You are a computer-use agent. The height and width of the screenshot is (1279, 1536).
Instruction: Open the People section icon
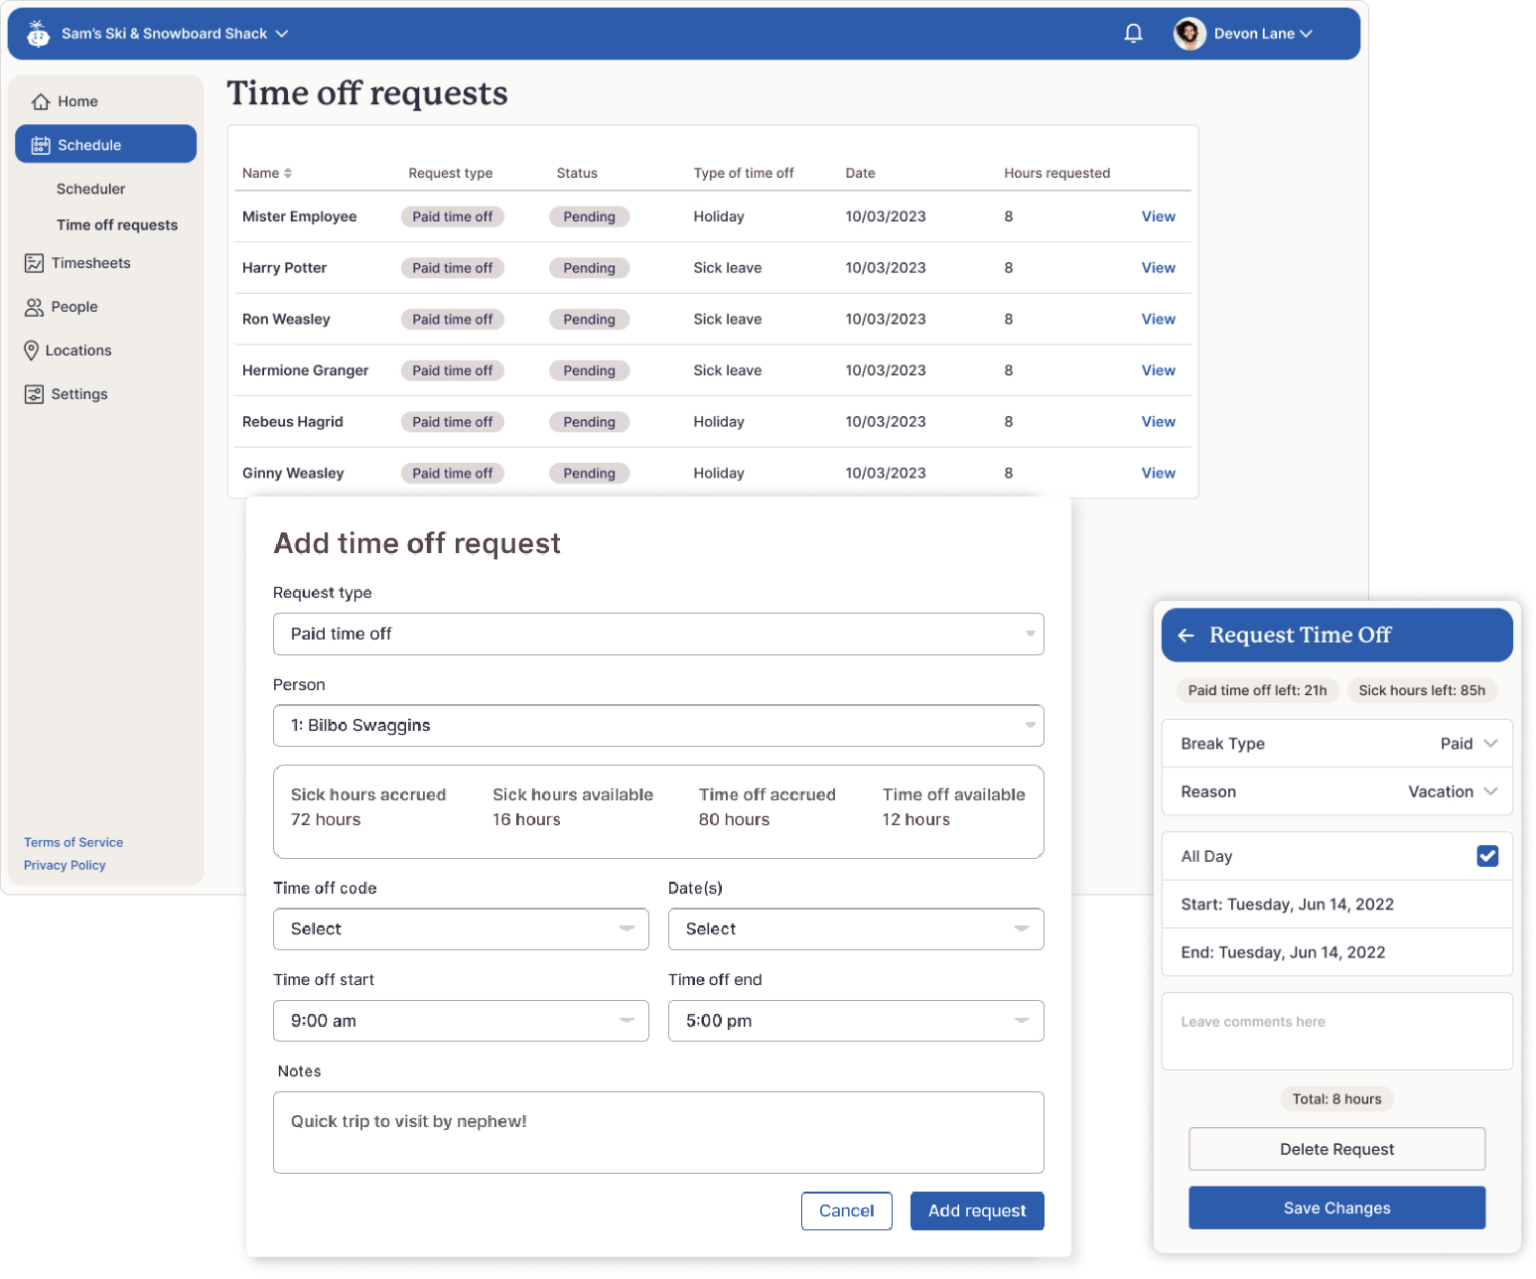click(33, 307)
